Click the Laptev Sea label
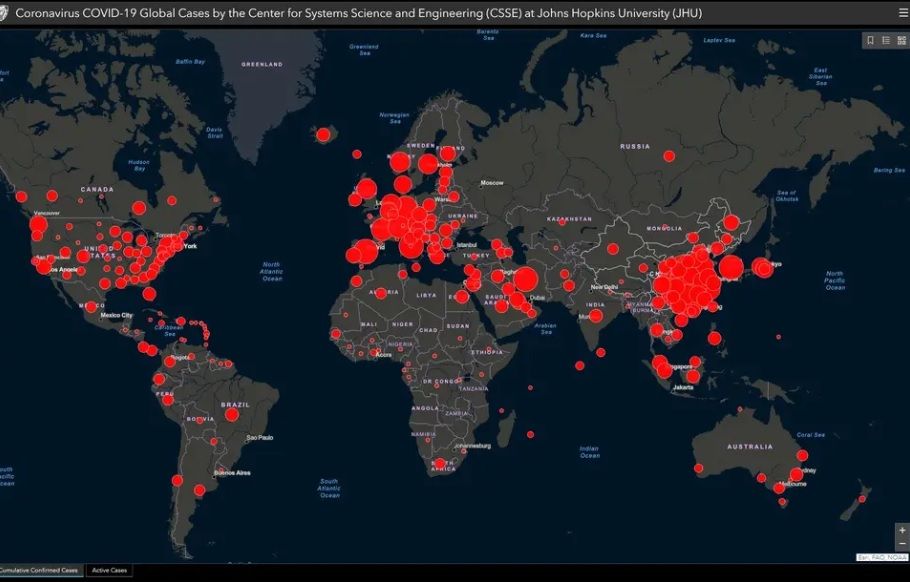This screenshot has width=910, height=582. click(x=719, y=40)
